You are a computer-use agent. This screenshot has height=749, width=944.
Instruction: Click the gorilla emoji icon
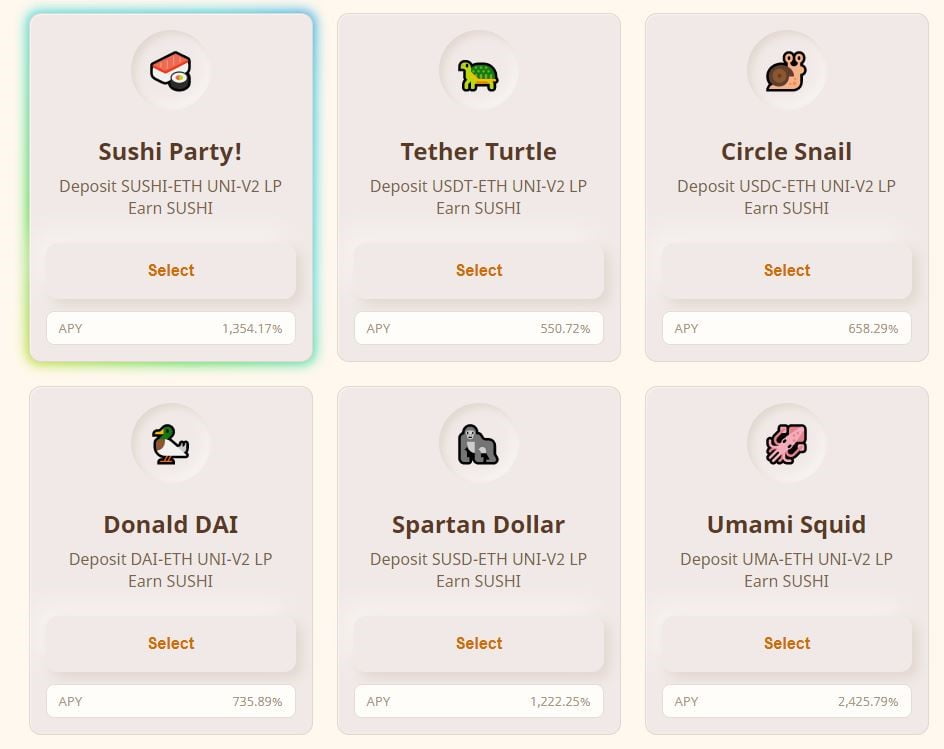(479, 444)
